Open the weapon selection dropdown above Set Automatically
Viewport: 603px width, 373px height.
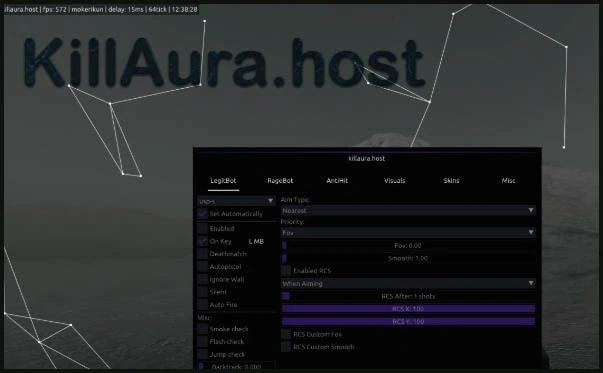(x=236, y=201)
